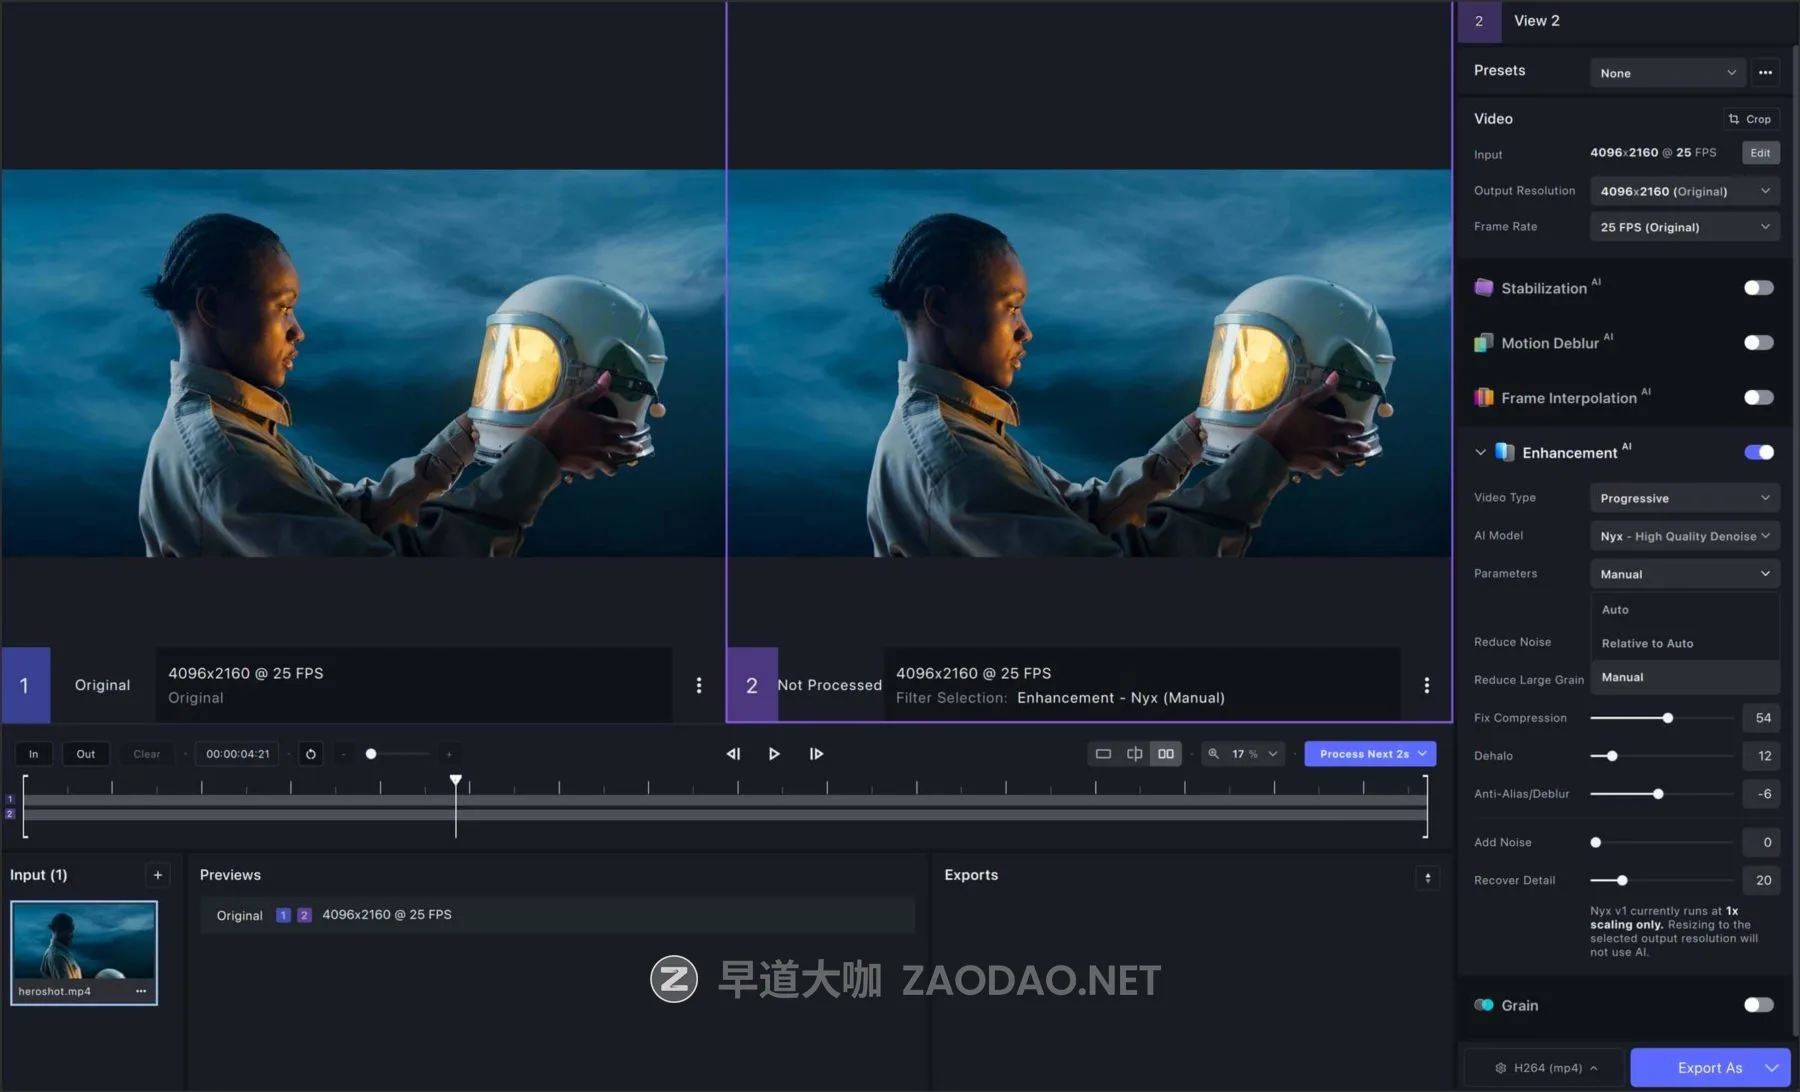
Task: Enable the Stabilization AI toggle
Action: point(1757,287)
